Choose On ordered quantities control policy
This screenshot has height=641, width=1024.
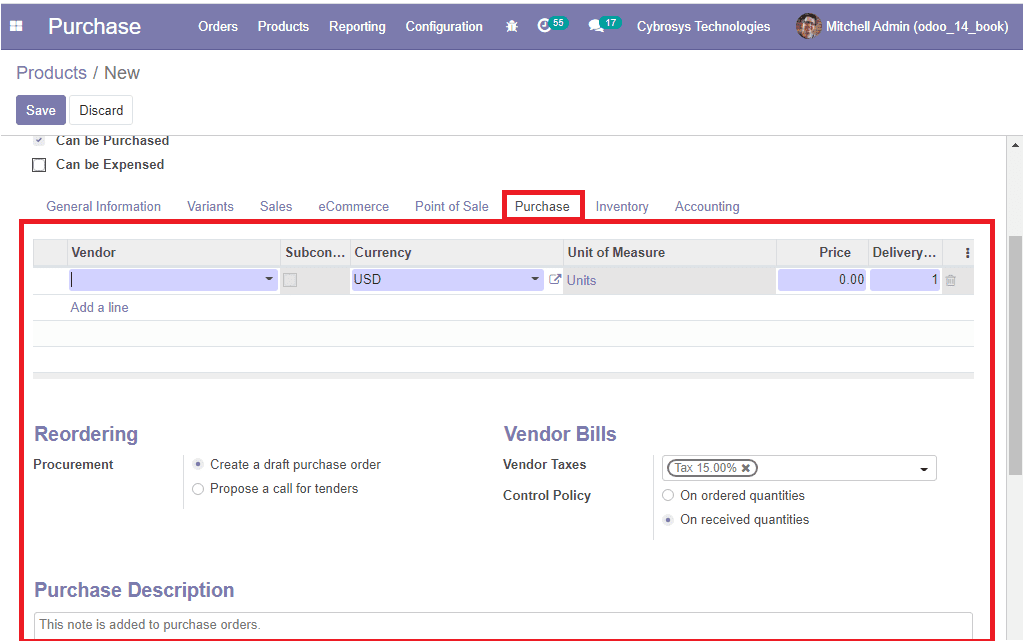668,496
